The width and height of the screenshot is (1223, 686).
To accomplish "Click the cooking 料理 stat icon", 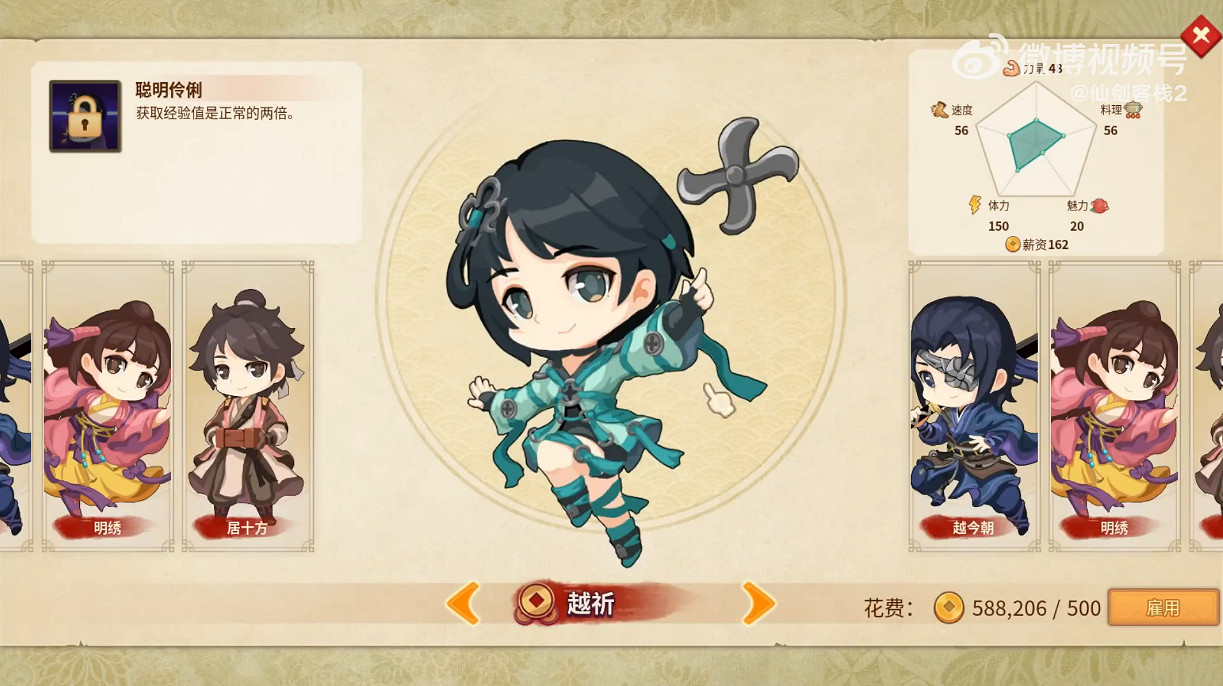I will [1133, 110].
